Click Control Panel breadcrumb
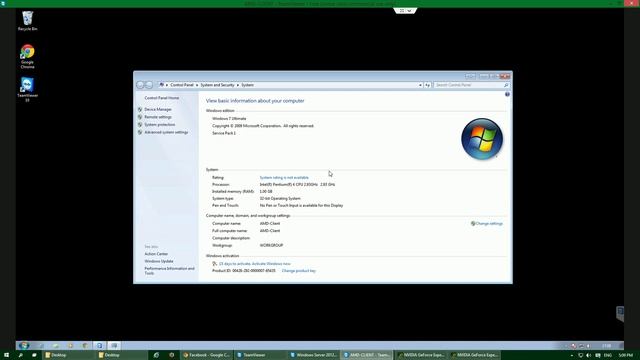The width and height of the screenshot is (640, 360). click(x=182, y=85)
